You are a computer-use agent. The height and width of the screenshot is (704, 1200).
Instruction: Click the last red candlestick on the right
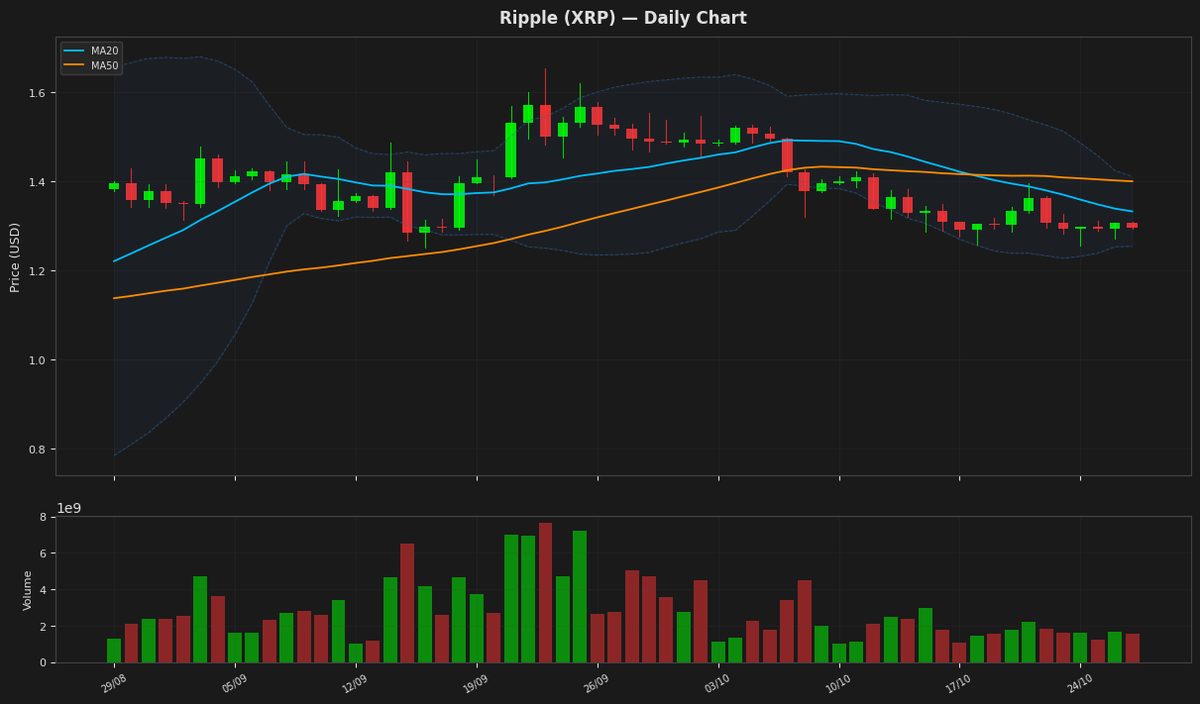click(1132, 225)
